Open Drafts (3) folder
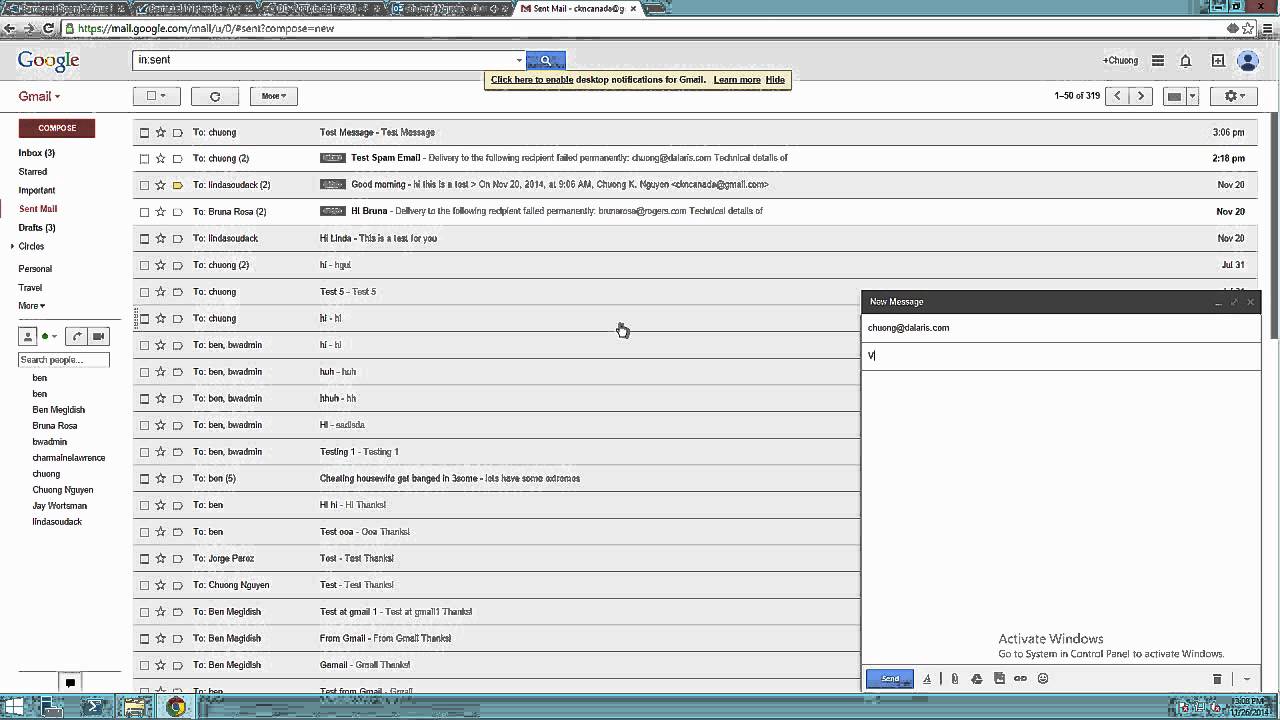Screen dimensions: 1280x720 coord(37,228)
